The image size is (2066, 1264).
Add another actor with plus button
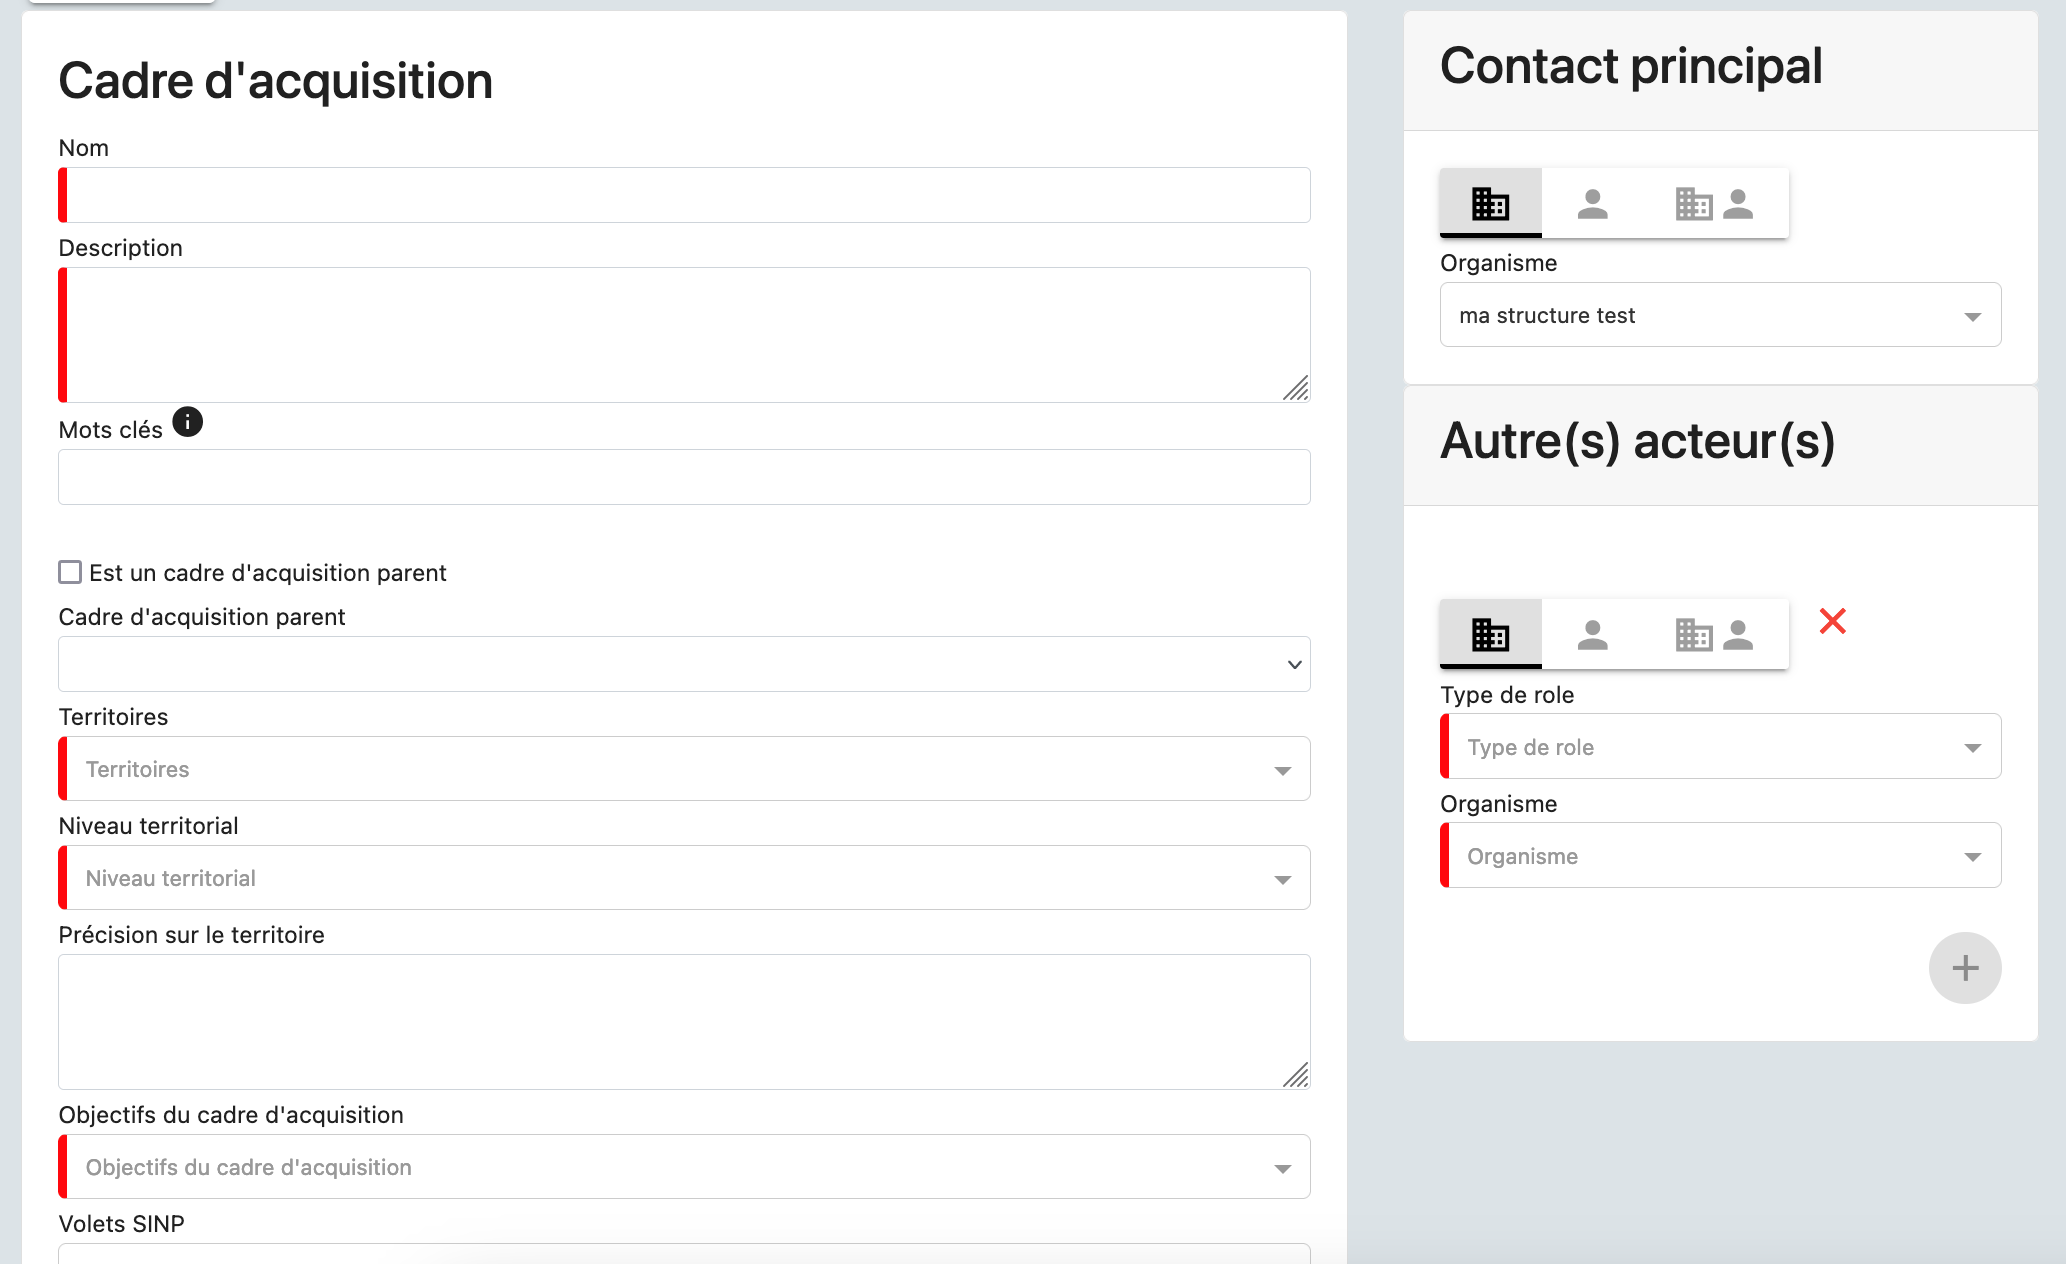(x=1965, y=968)
